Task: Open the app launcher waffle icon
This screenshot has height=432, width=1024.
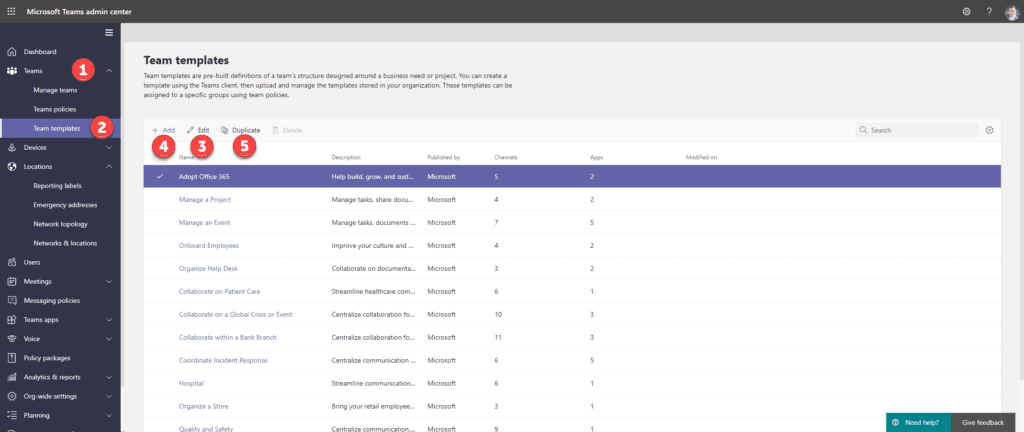Action: point(11,11)
